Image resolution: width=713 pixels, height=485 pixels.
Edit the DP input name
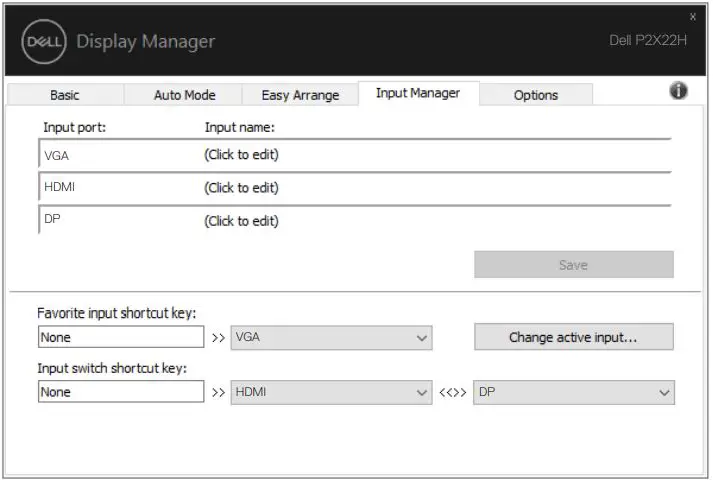click(241, 221)
